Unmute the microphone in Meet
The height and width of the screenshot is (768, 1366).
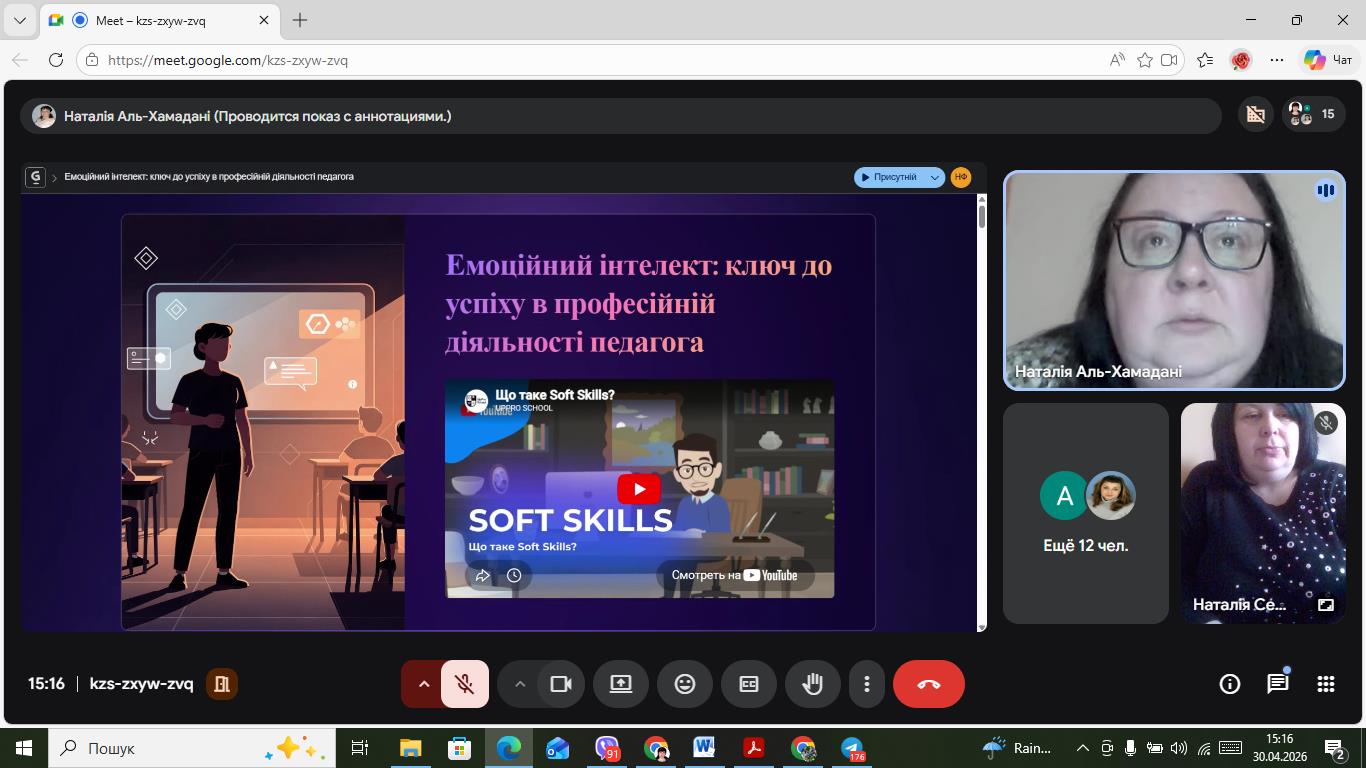coord(465,684)
